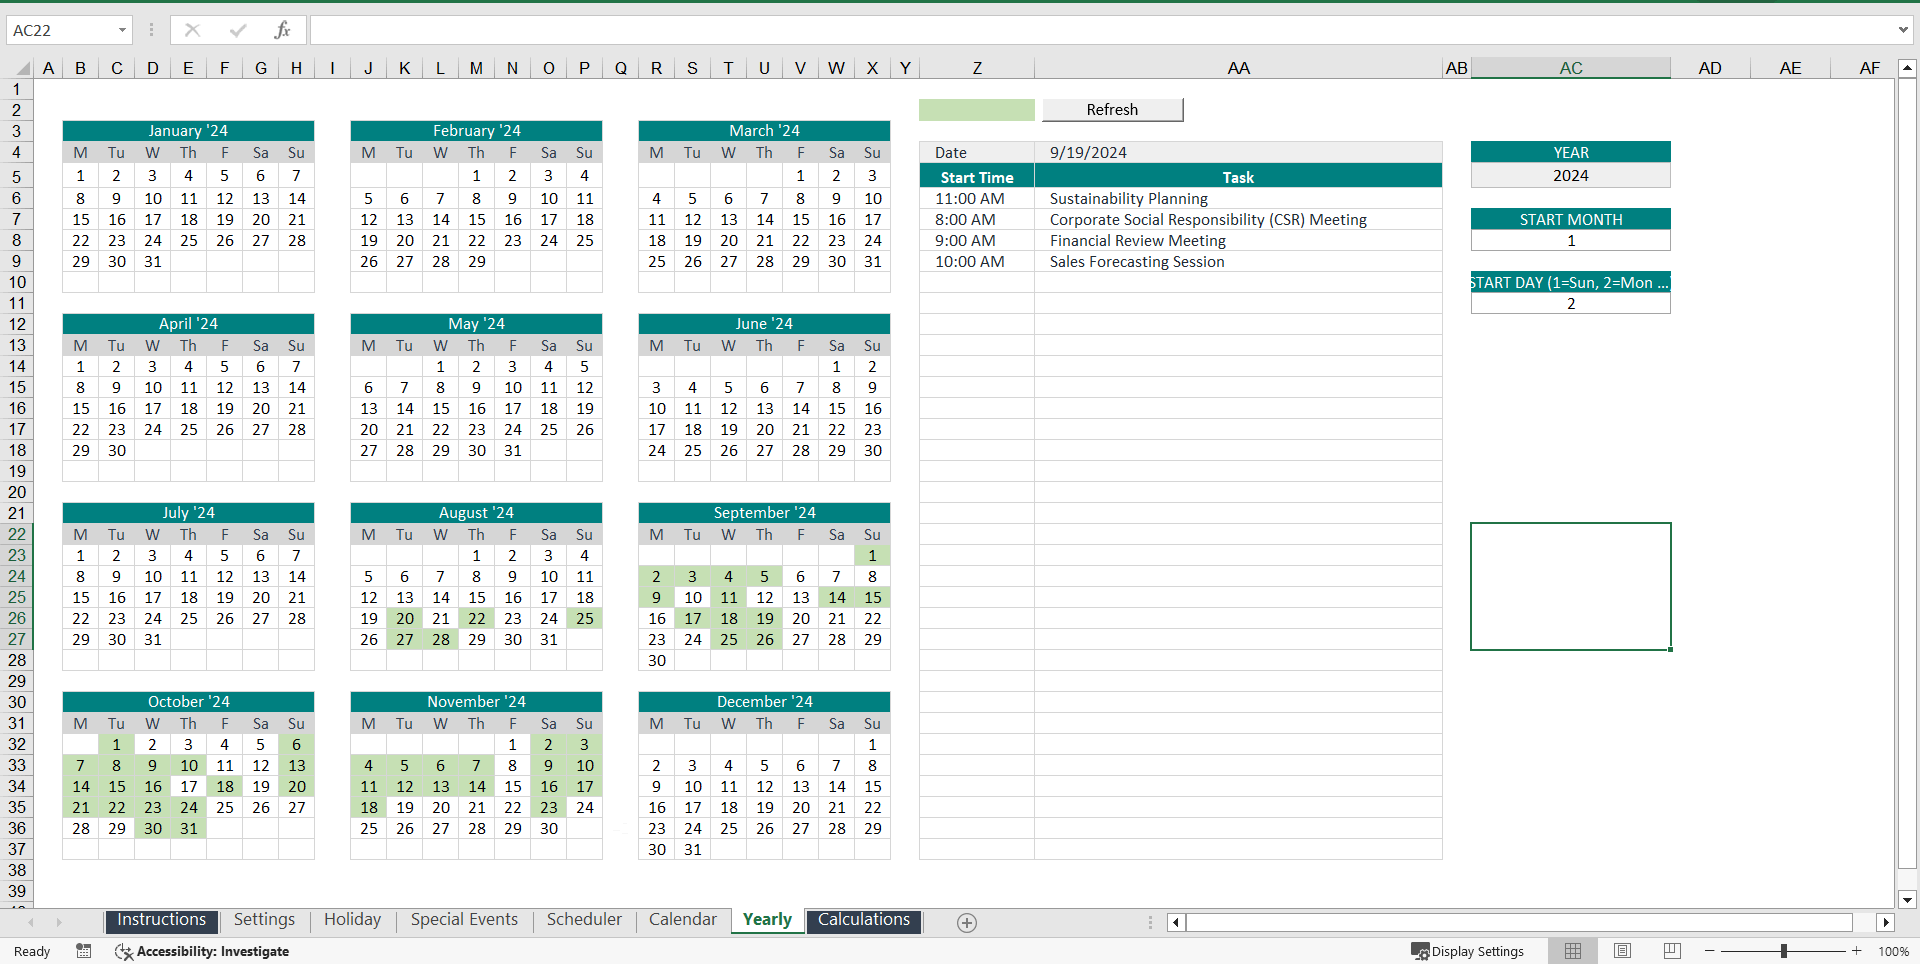Viewport: 1920px width, 966px height.
Task: Click the Display Settings icon
Action: point(1419,952)
